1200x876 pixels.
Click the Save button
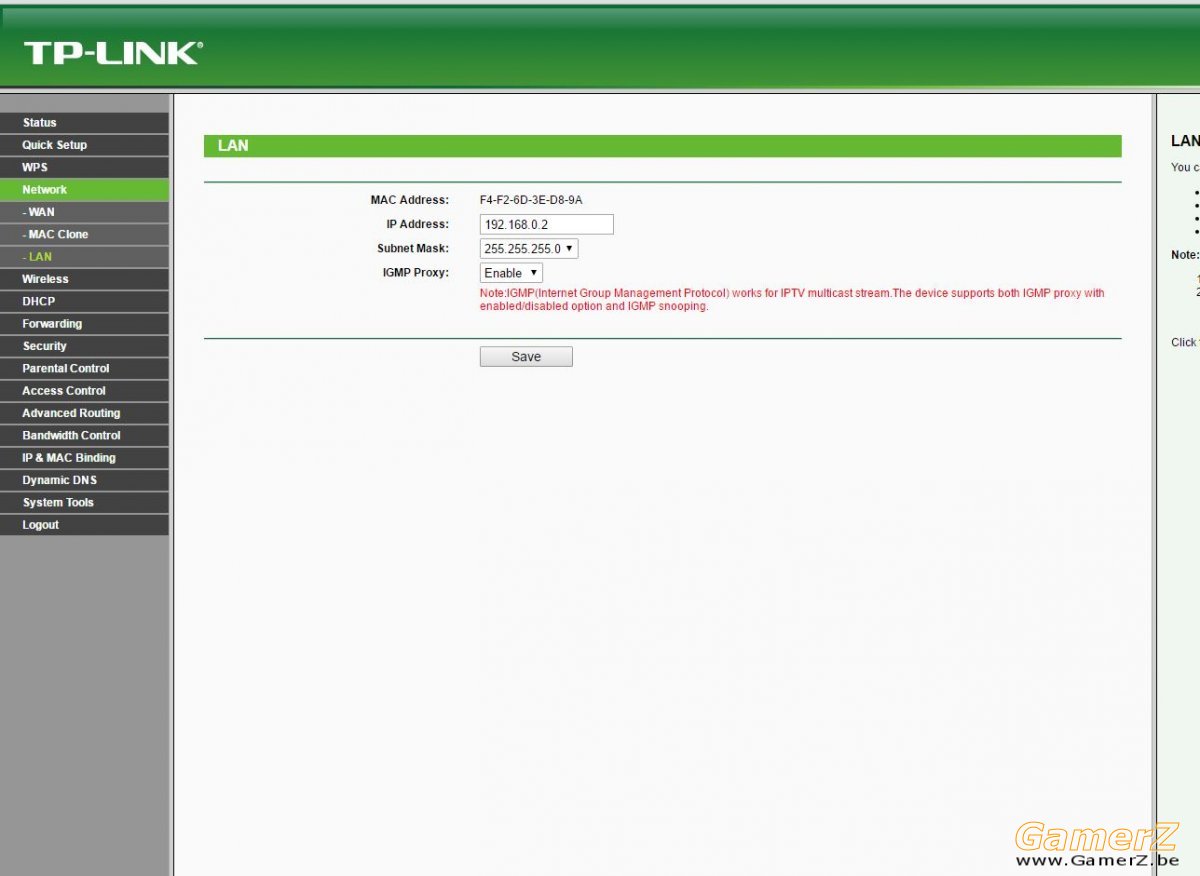pos(526,357)
